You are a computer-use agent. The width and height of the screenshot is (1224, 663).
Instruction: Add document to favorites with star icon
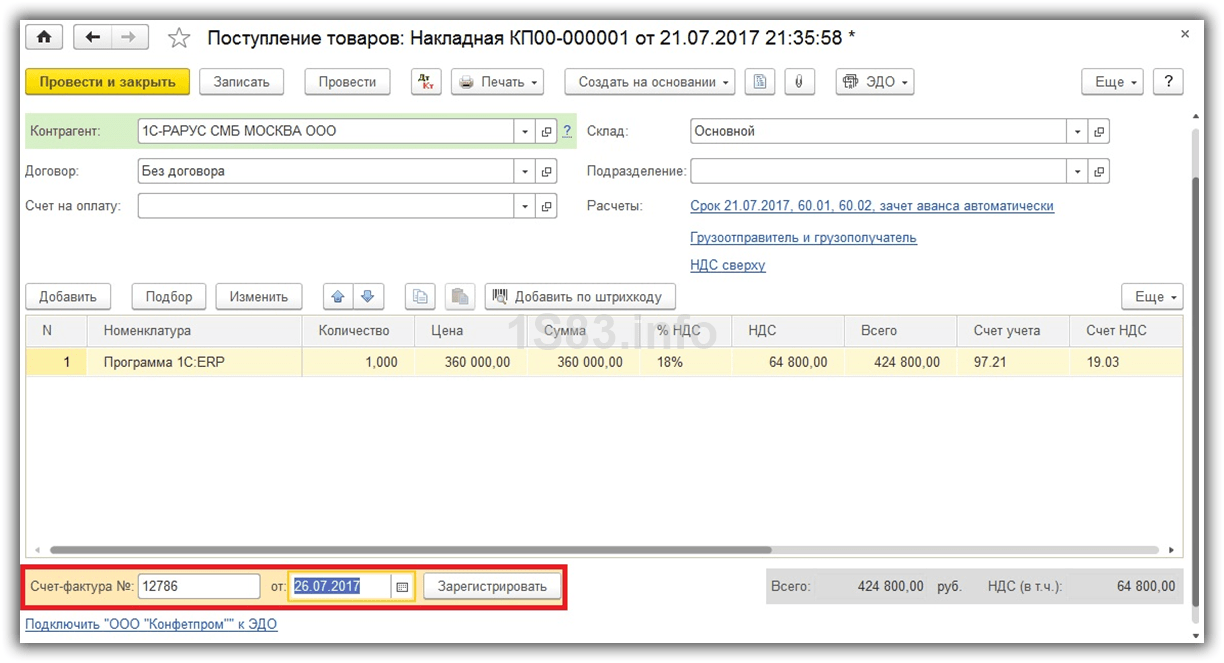179,38
